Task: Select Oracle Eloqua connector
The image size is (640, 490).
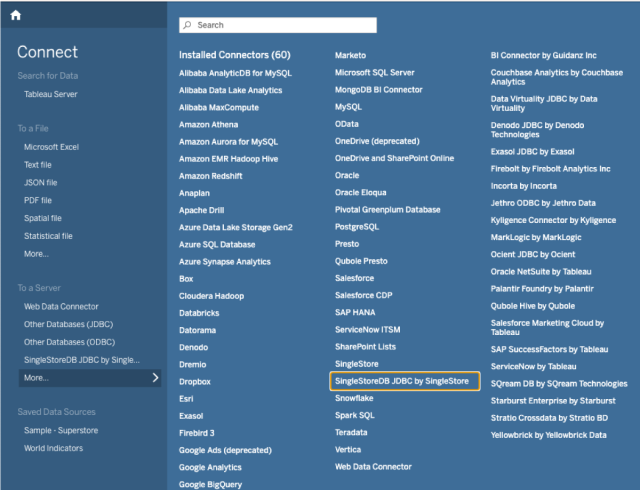Action: coord(361,193)
